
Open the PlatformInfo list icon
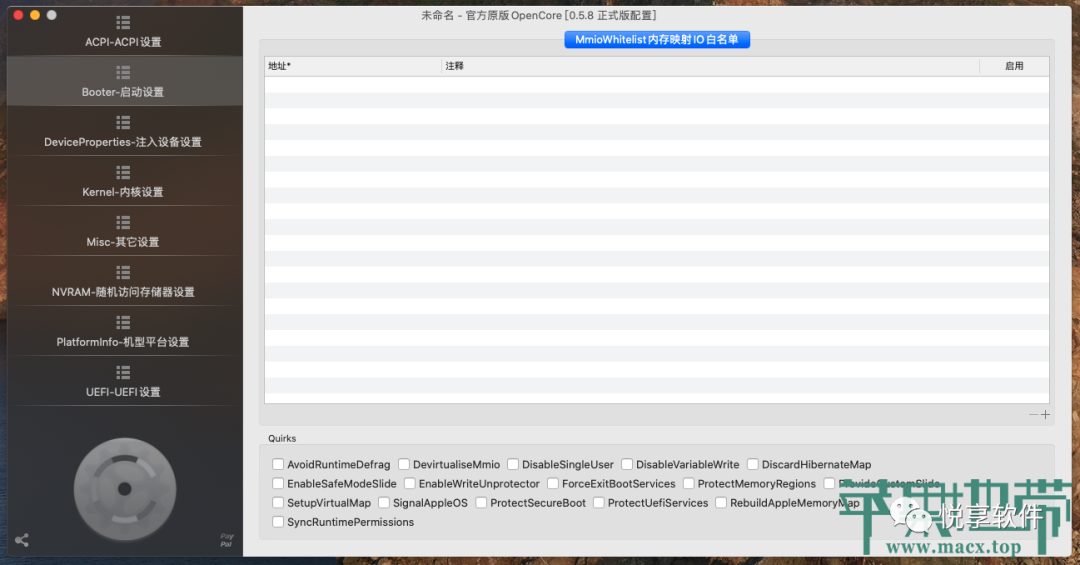point(123,322)
